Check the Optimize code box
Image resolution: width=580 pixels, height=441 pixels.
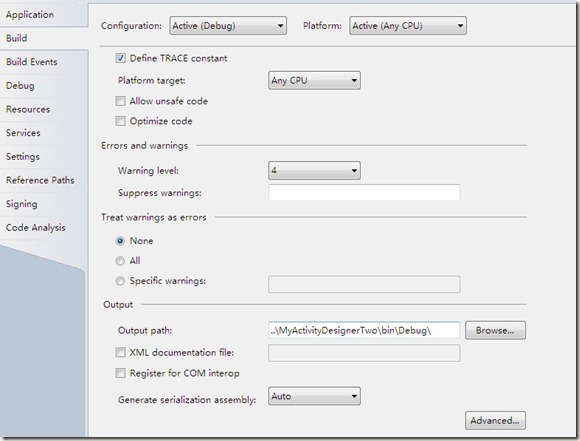tap(120, 121)
